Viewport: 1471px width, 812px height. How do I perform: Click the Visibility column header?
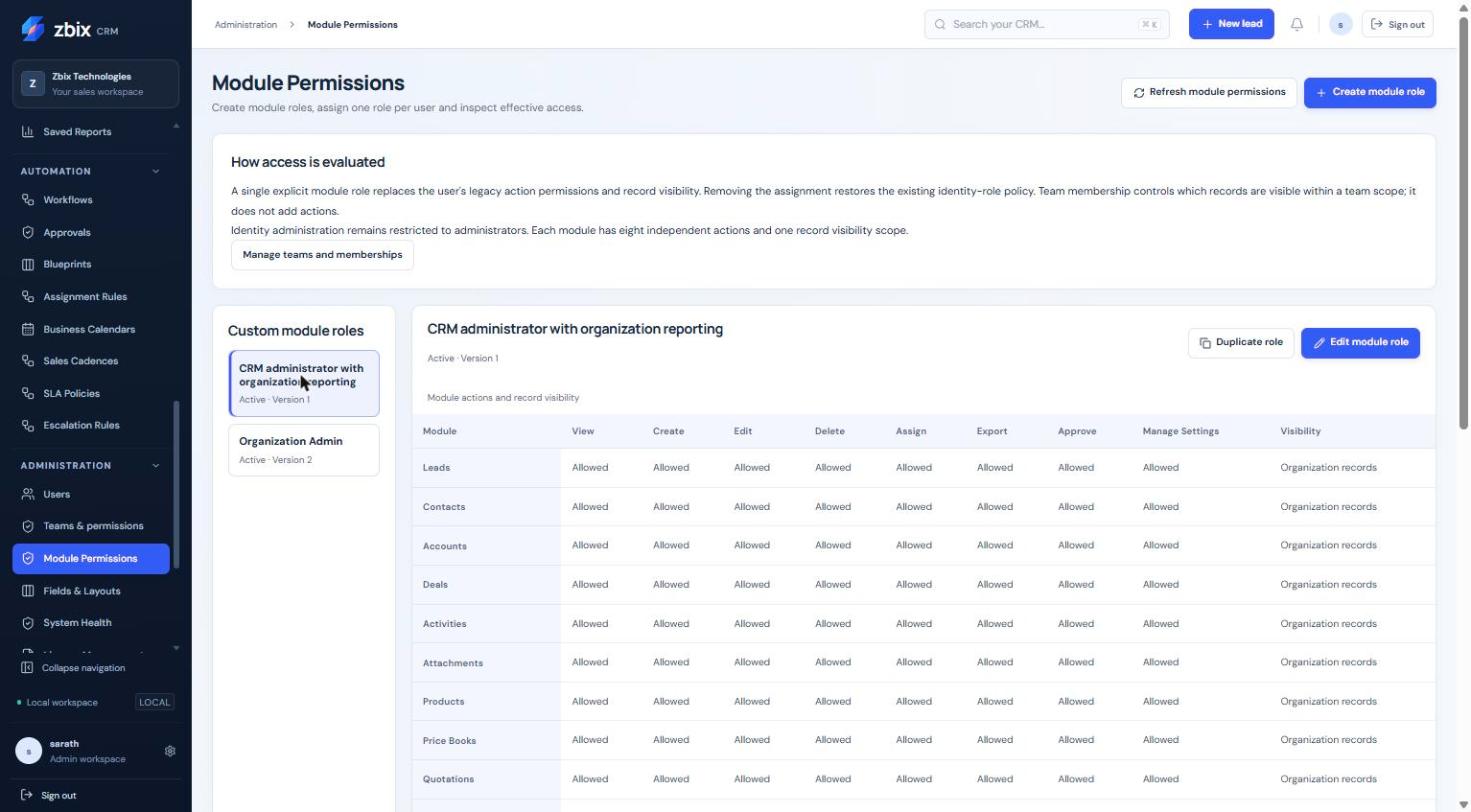point(1300,431)
